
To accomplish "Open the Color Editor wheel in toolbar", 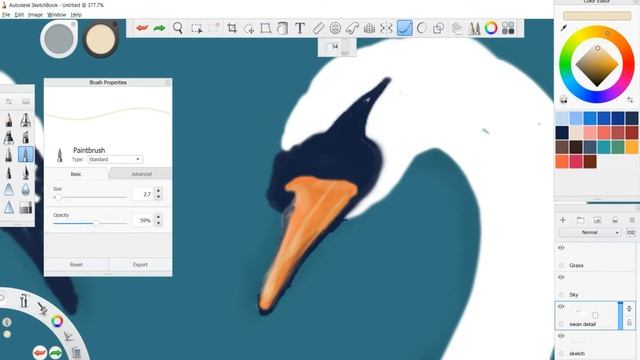I will click(x=491, y=28).
